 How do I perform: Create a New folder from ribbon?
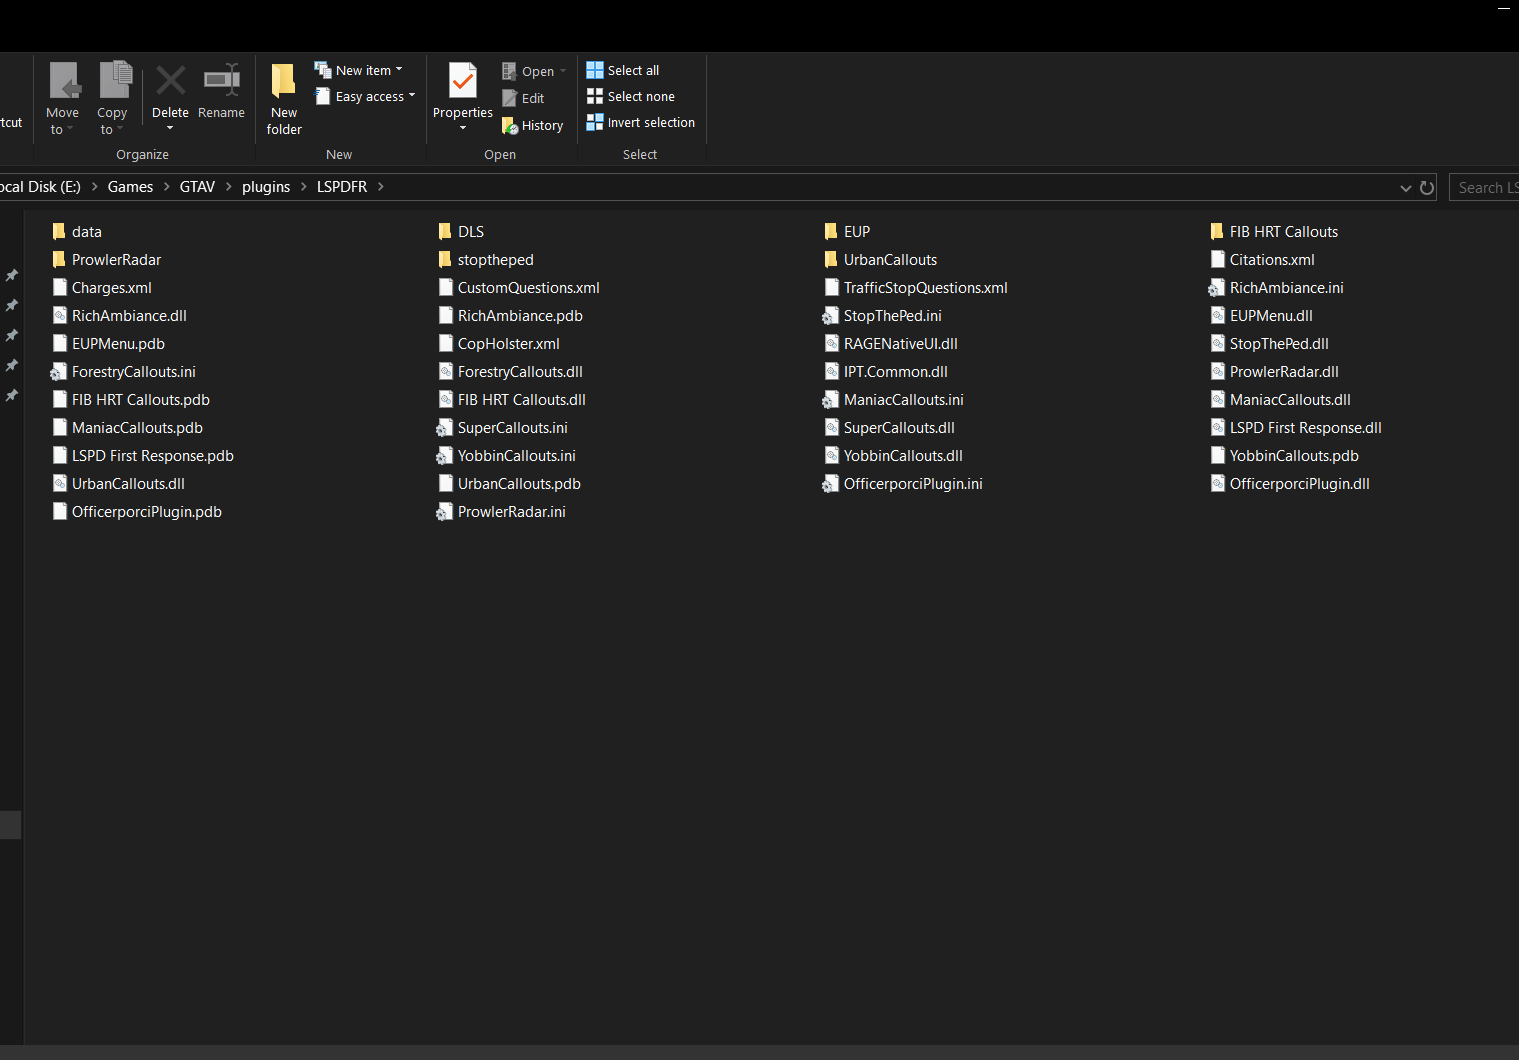(284, 98)
